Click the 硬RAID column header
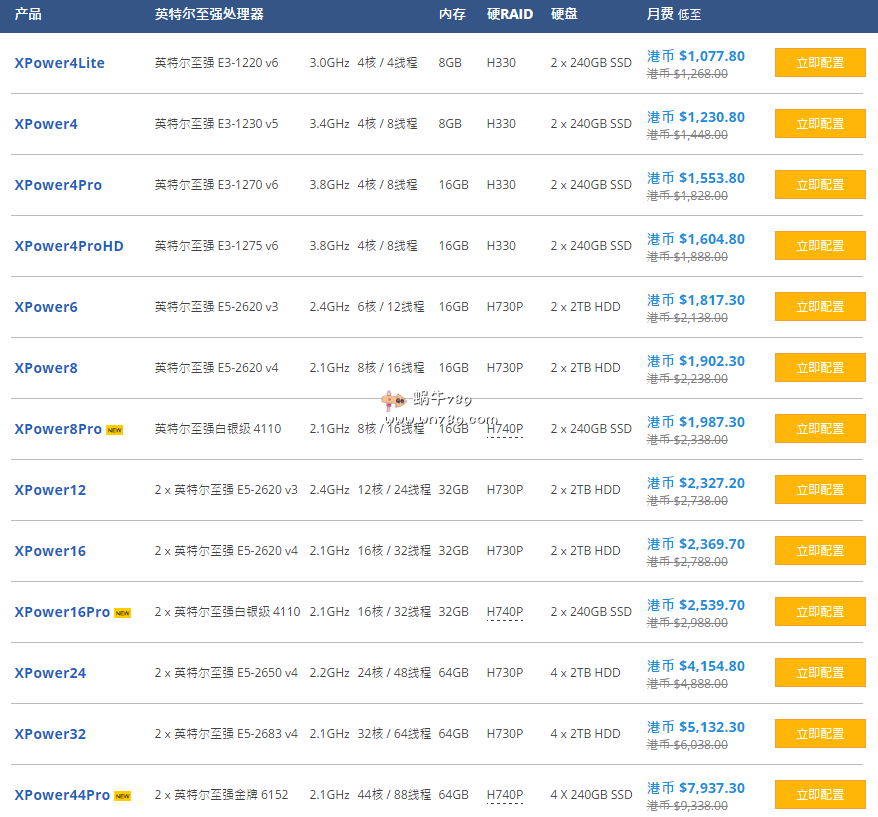Viewport: 878px width, 817px height. pos(509,15)
